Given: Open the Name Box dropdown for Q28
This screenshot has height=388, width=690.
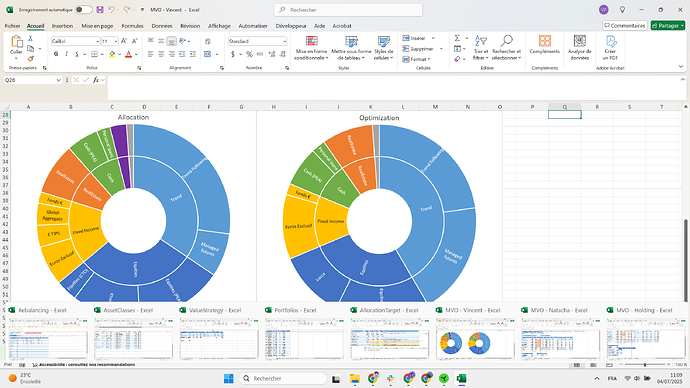Looking at the screenshot, I should (x=59, y=80).
